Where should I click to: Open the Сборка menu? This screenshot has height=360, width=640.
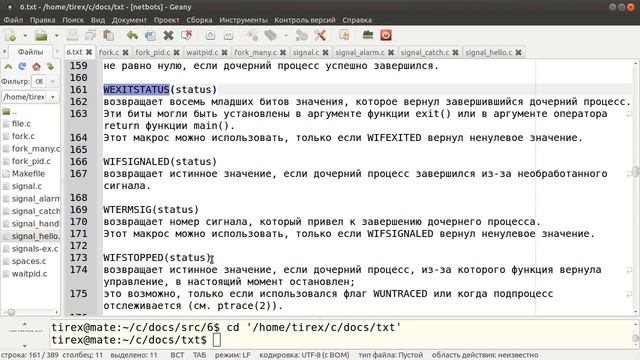(199, 20)
